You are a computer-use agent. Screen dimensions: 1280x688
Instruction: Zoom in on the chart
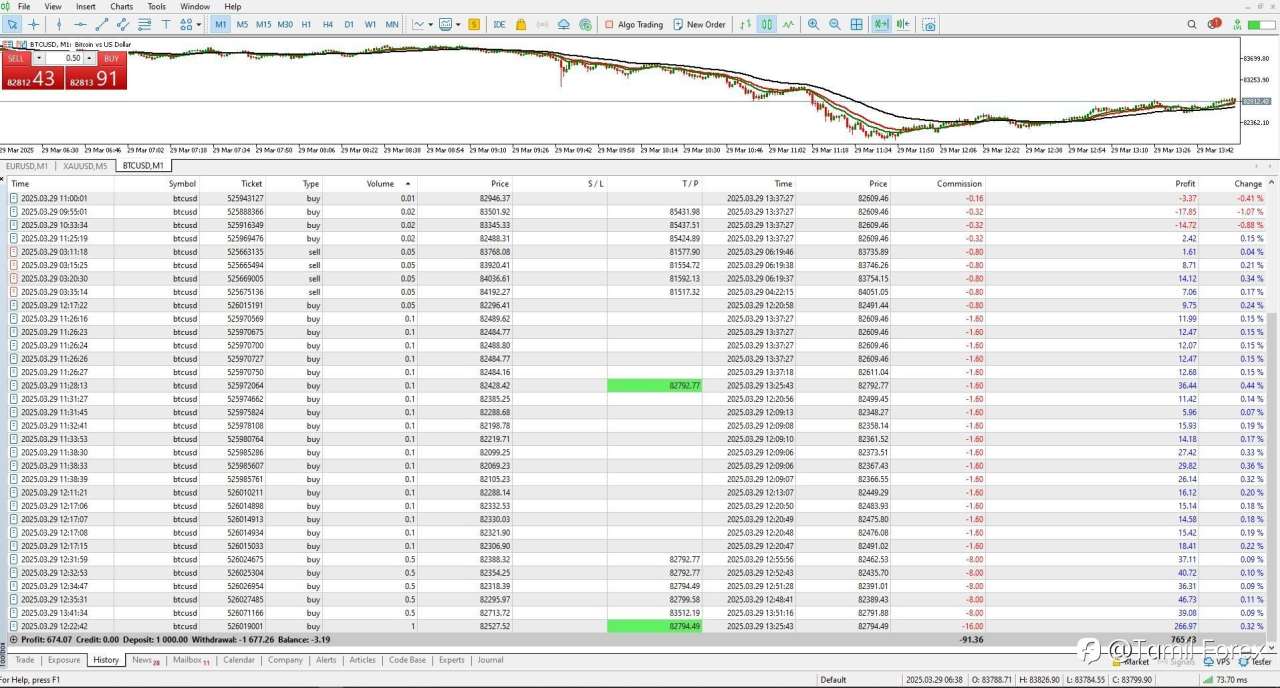(813, 24)
